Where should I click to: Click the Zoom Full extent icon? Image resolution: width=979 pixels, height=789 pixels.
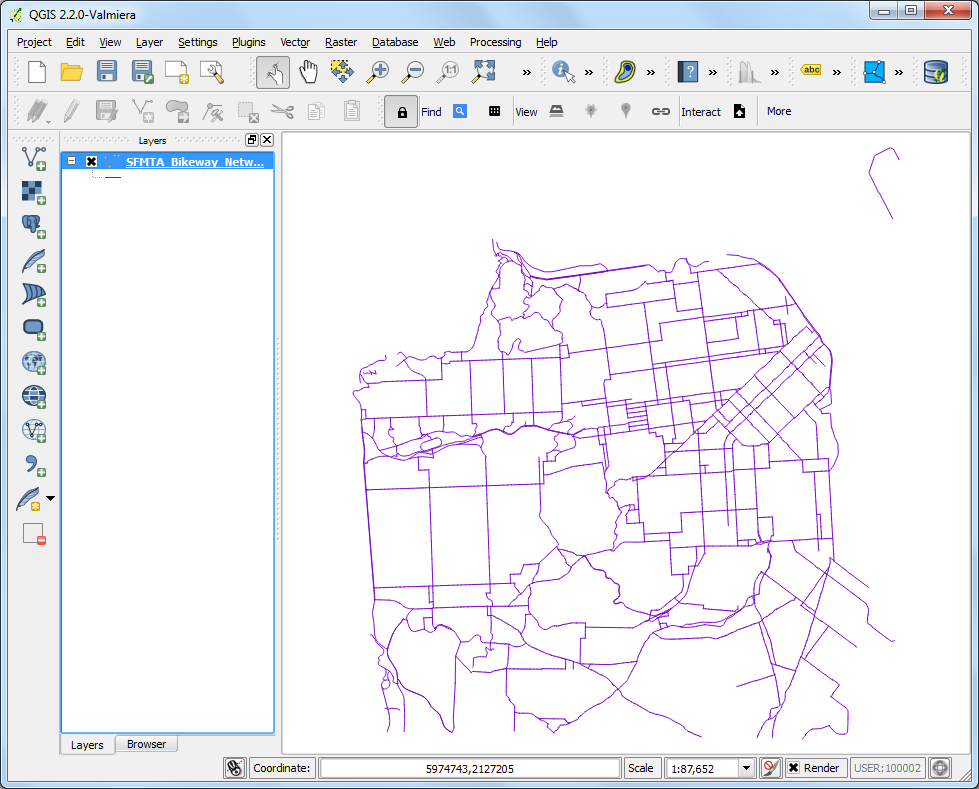(484, 71)
